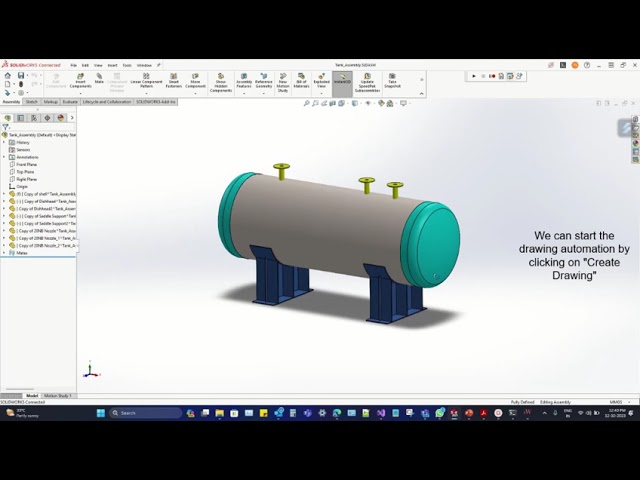Click Smart Fasteners tool
The width and height of the screenshot is (640, 480).
pos(173,81)
